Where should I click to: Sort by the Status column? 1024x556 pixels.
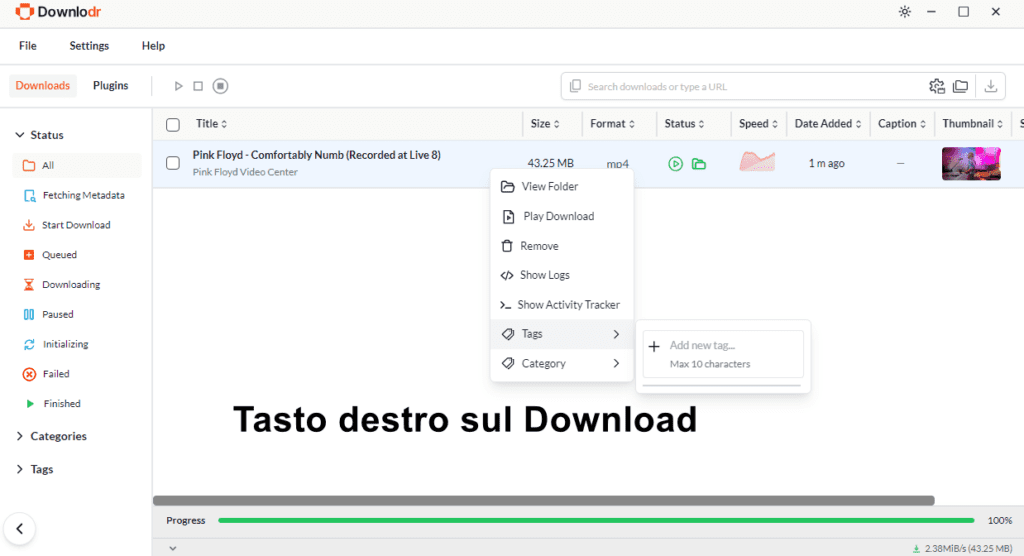(x=684, y=123)
